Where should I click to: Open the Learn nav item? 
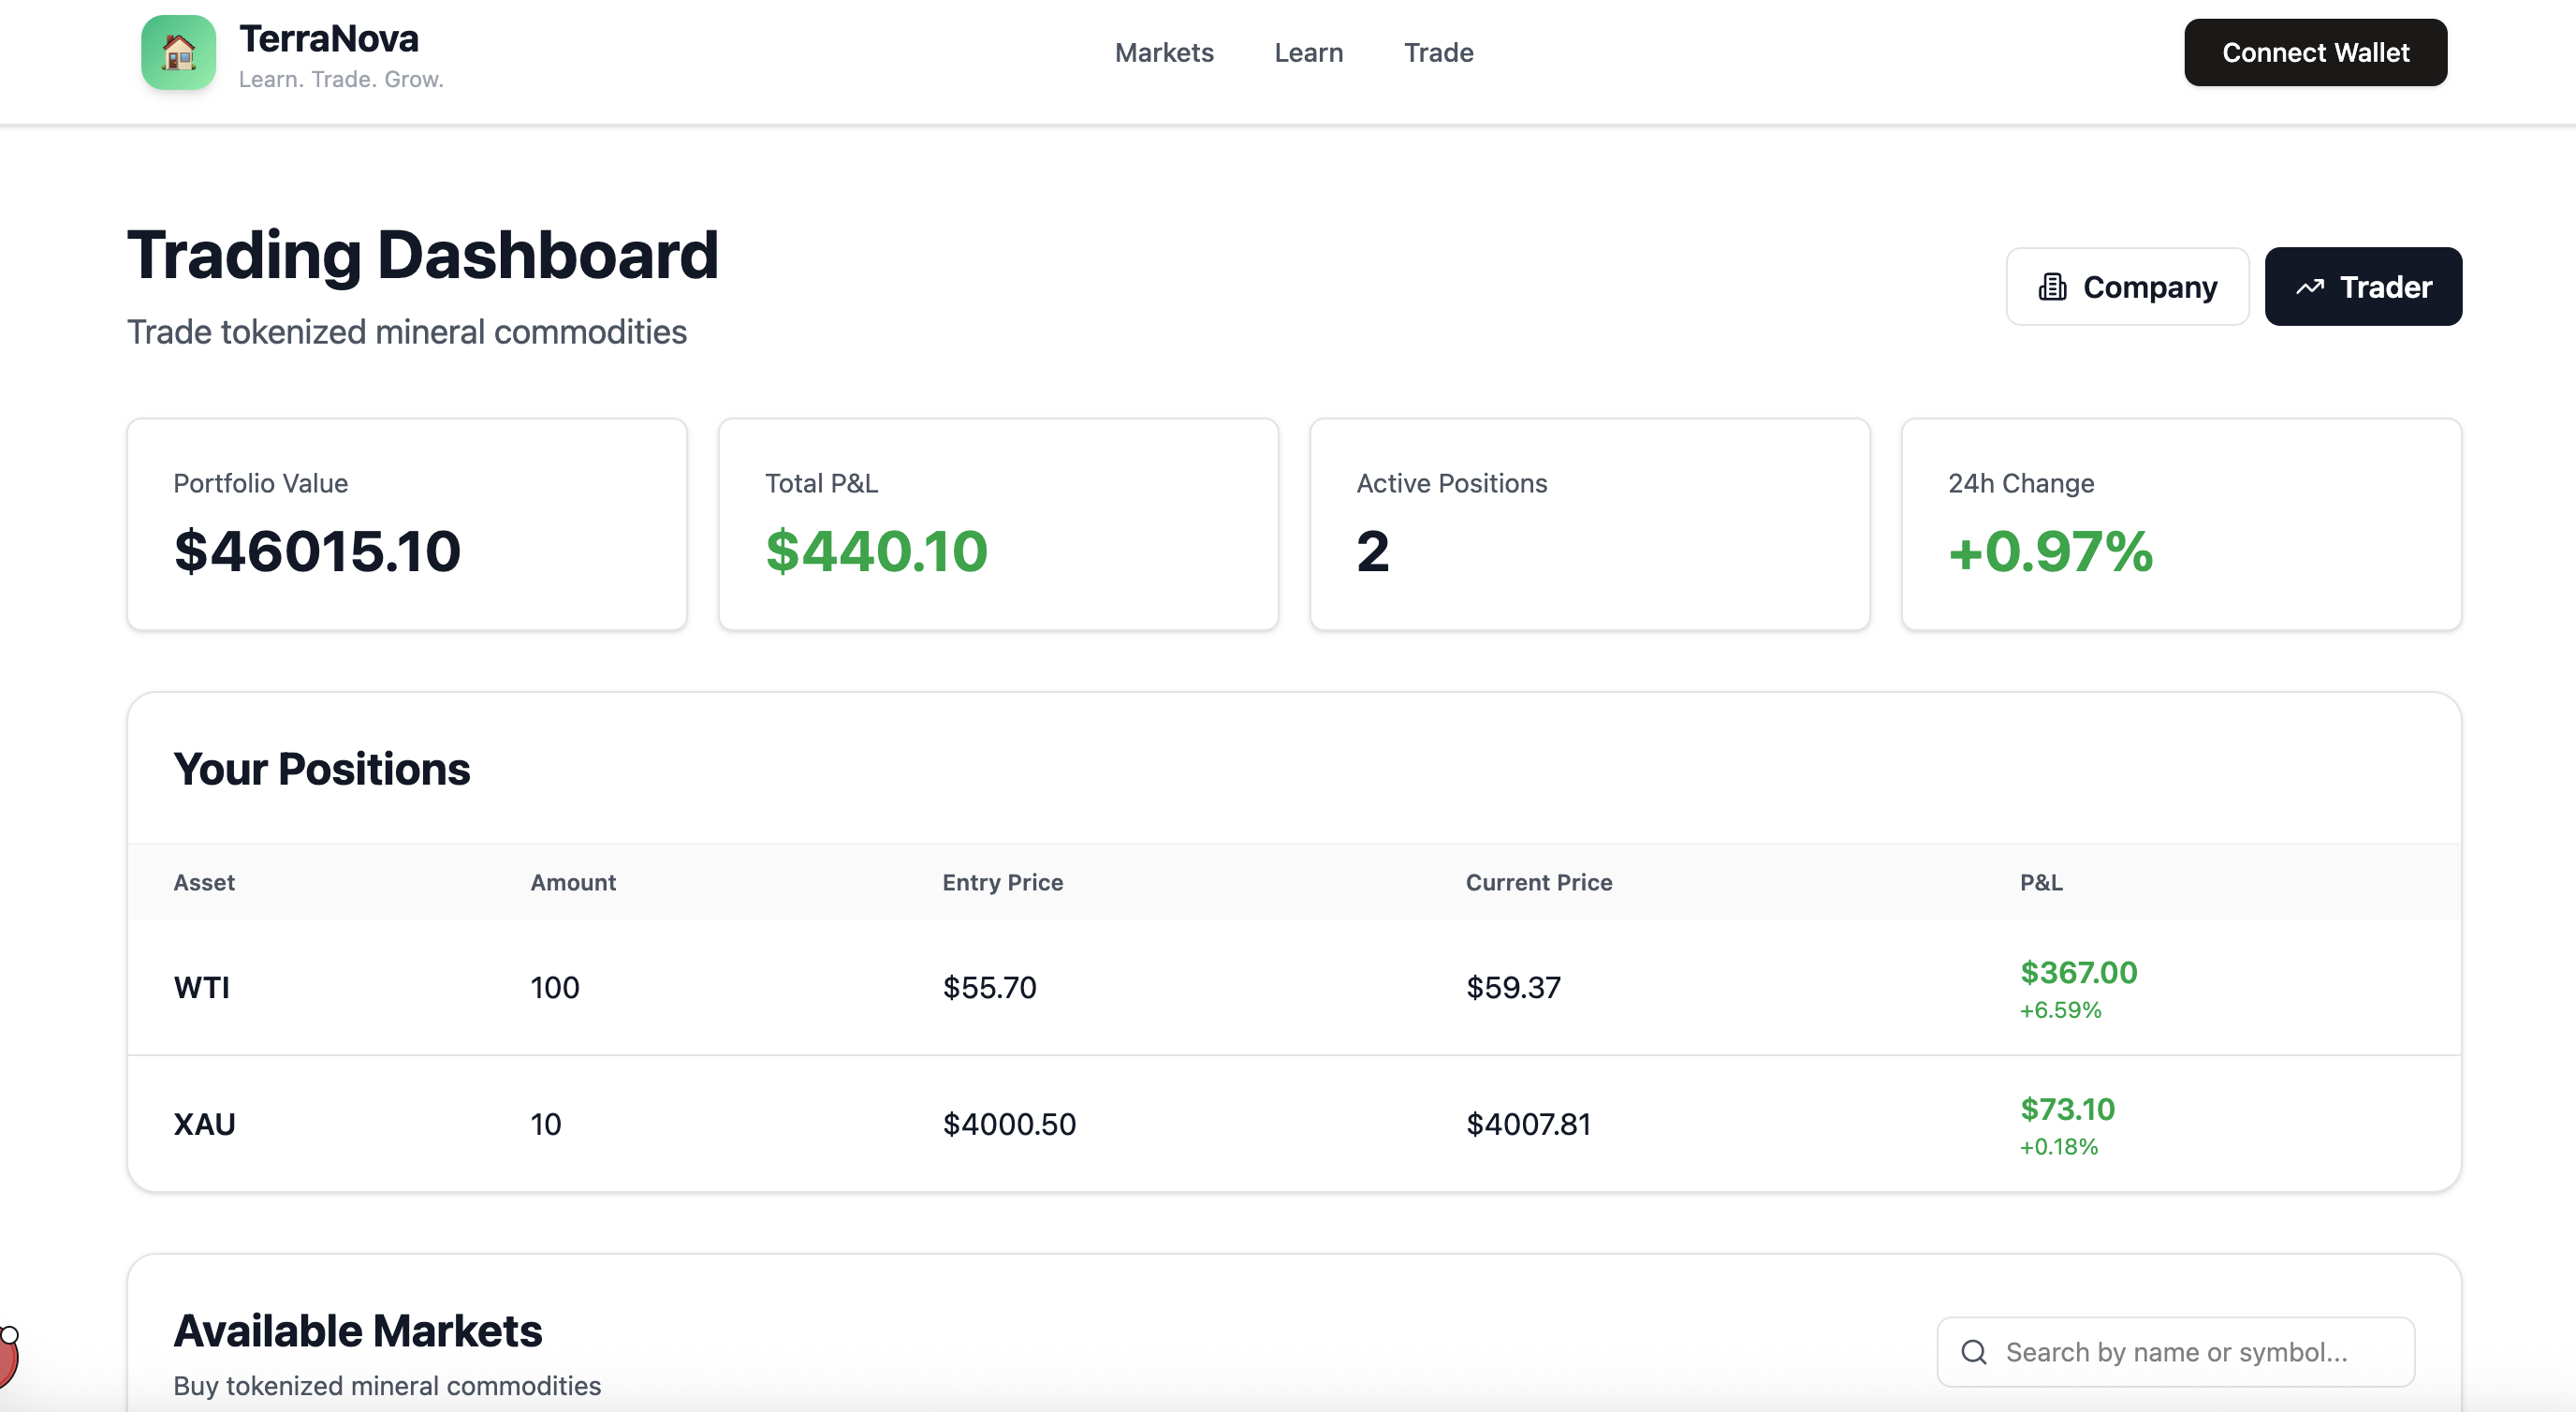(x=1308, y=53)
